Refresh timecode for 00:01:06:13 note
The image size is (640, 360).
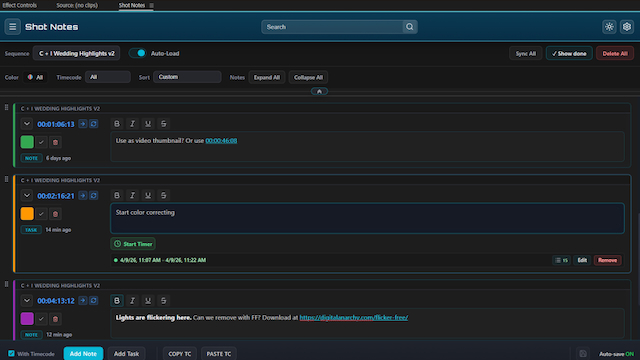pyautogui.click(x=93, y=124)
